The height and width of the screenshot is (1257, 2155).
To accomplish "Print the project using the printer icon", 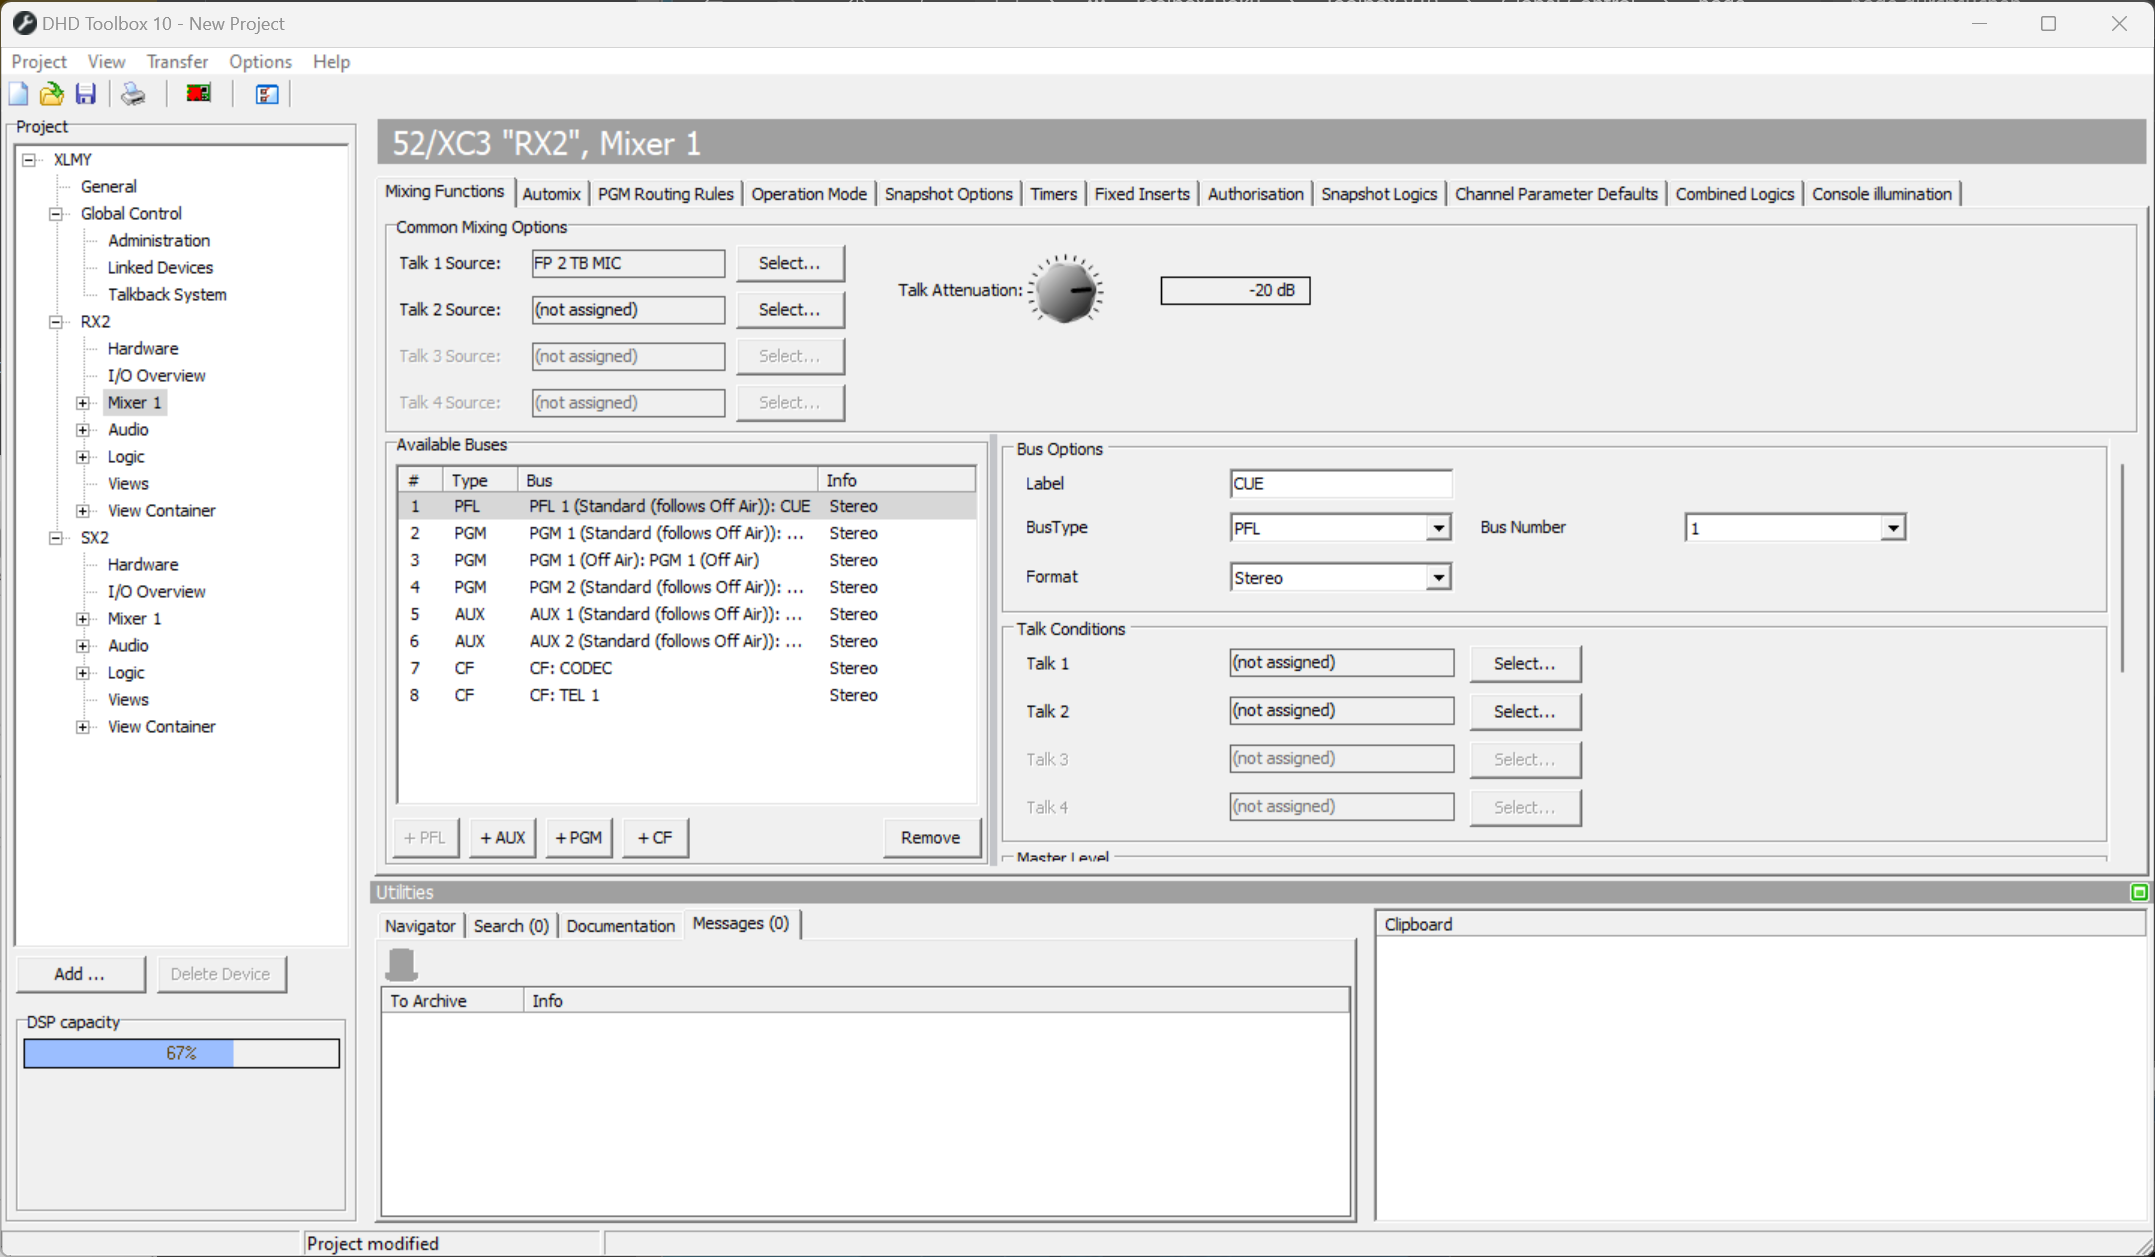I will pos(132,93).
